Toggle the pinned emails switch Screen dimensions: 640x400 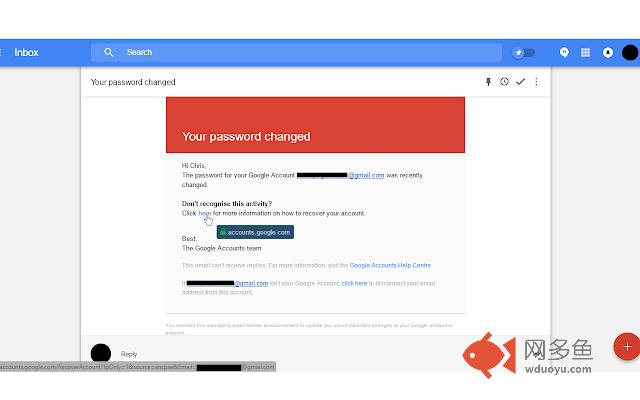(x=523, y=52)
